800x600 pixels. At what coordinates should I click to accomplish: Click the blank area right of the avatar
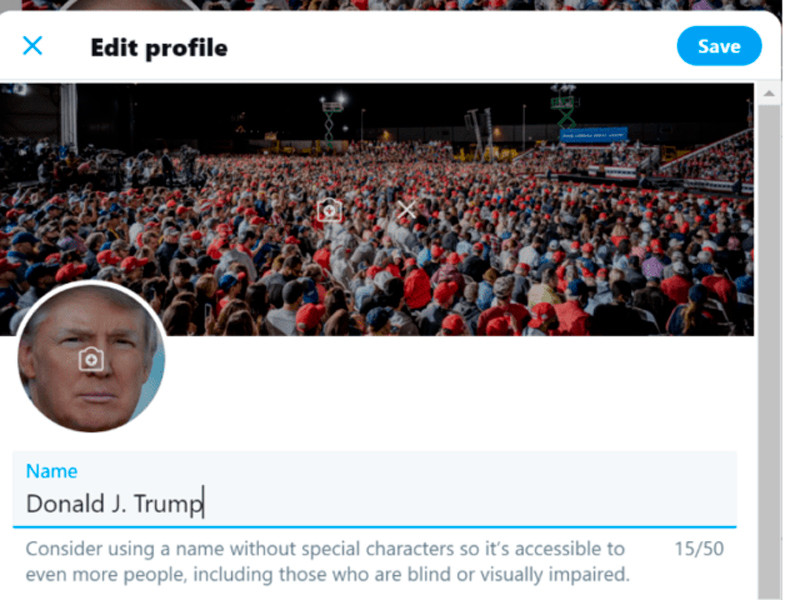[x=450, y=390]
